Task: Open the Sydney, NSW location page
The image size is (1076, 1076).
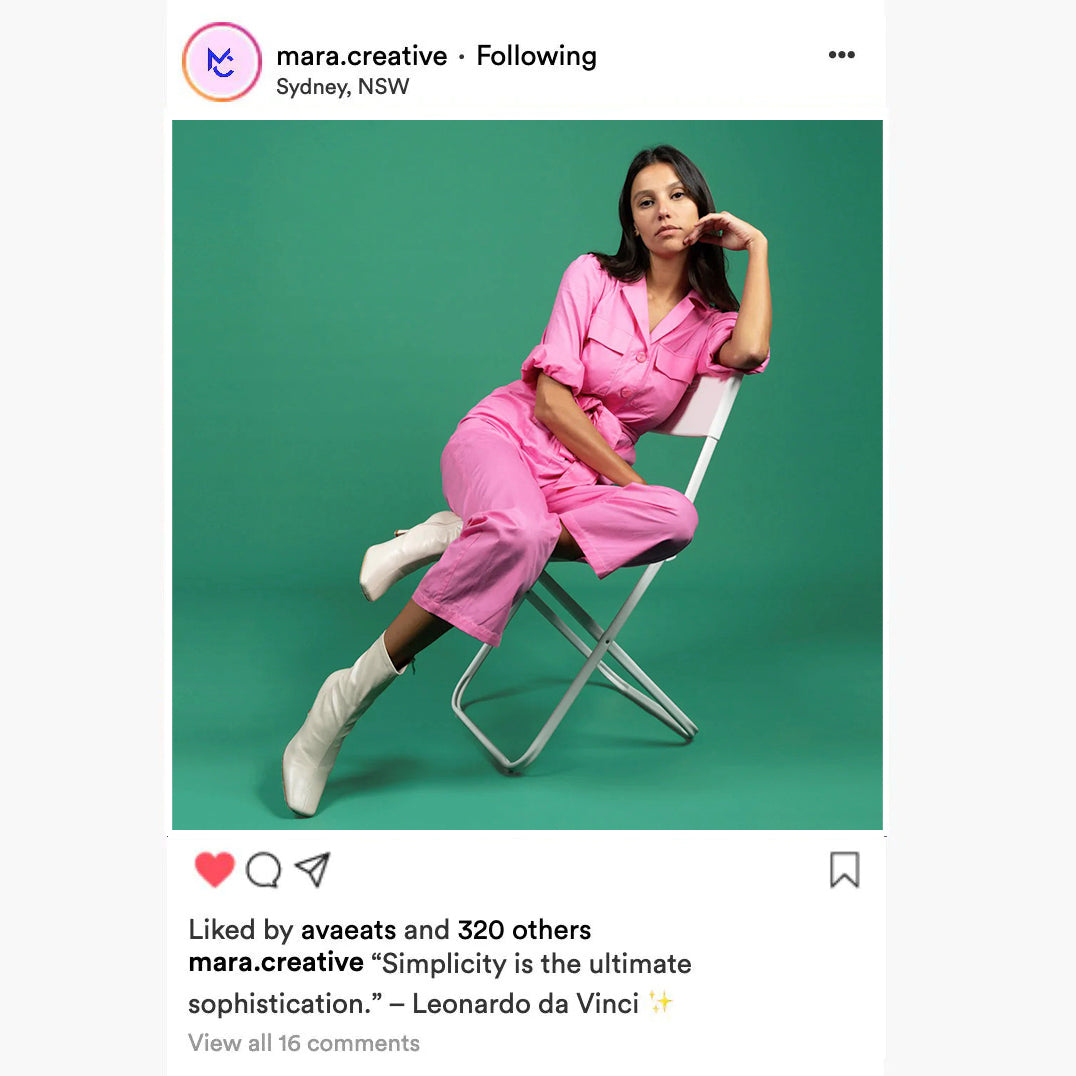Action: coord(342,87)
